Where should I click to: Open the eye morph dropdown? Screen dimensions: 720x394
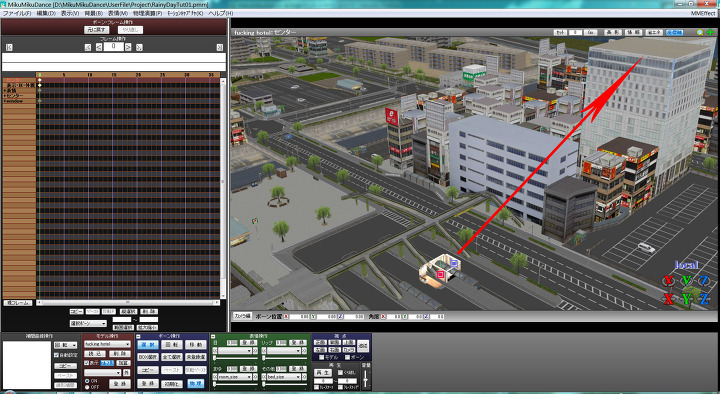tap(235, 350)
